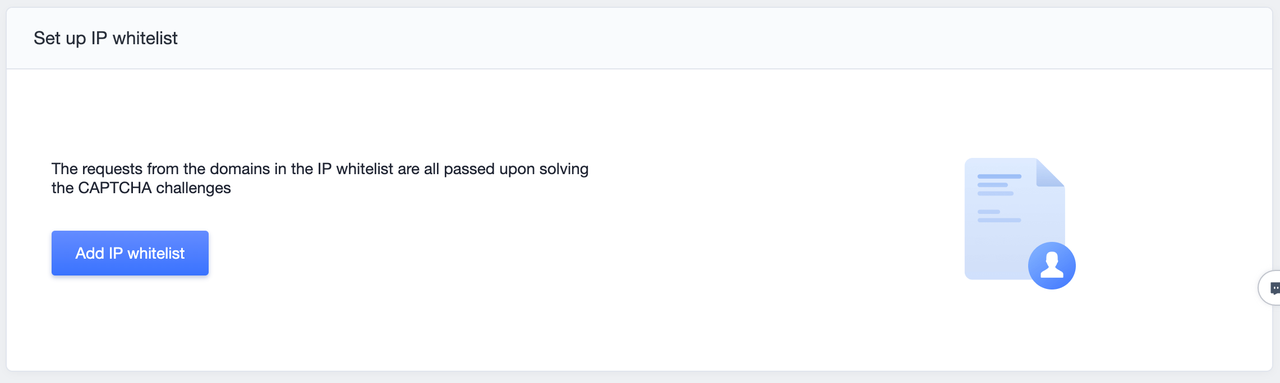Click the description text about IP whitelist requests
This screenshot has height=383, width=1280.
coord(320,178)
